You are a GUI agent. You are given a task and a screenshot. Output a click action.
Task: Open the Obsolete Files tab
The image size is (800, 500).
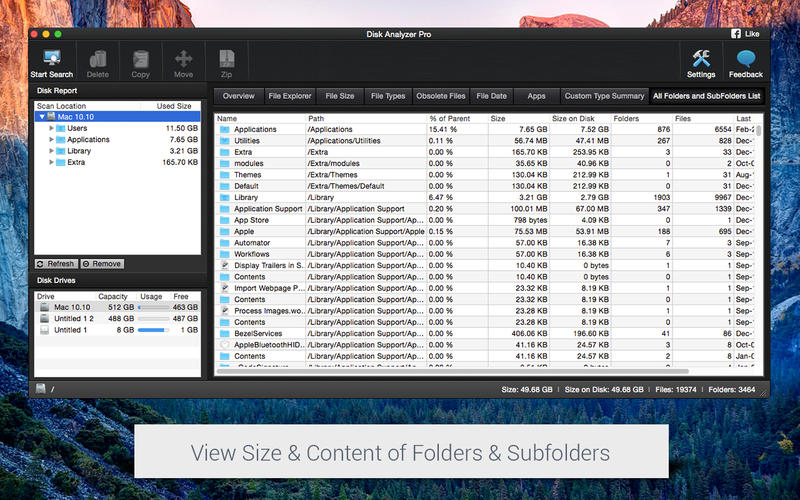pos(440,96)
